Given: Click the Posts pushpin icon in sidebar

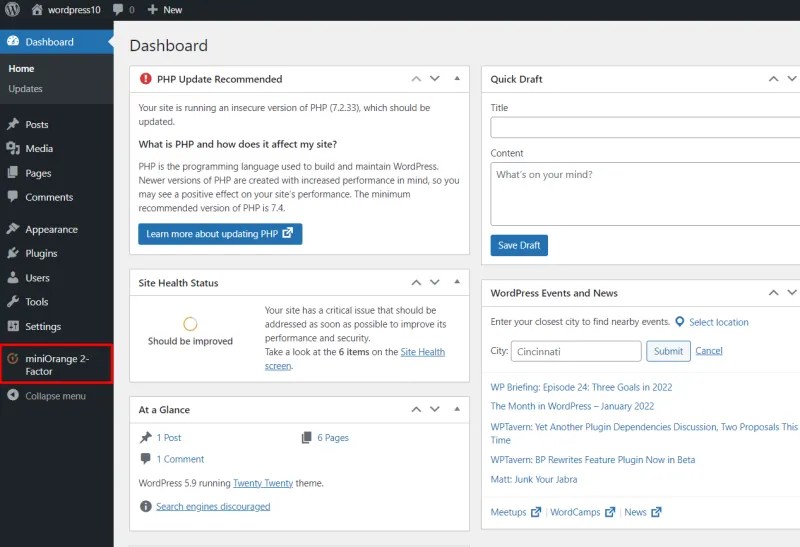Looking at the screenshot, I should click(13, 124).
